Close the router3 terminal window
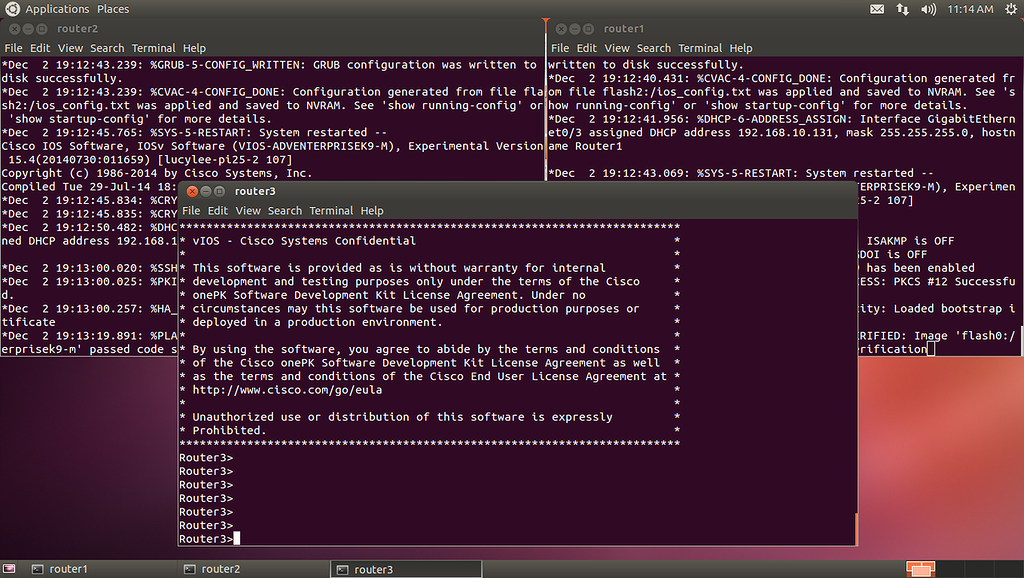Screen dimensions: 1024x578 tap(192, 191)
